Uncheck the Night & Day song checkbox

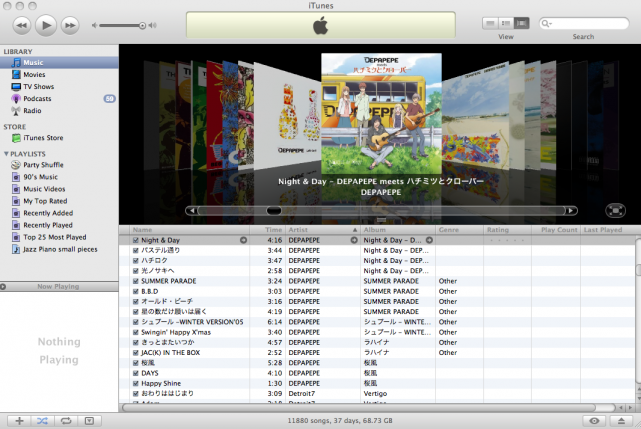(x=135, y=240)
